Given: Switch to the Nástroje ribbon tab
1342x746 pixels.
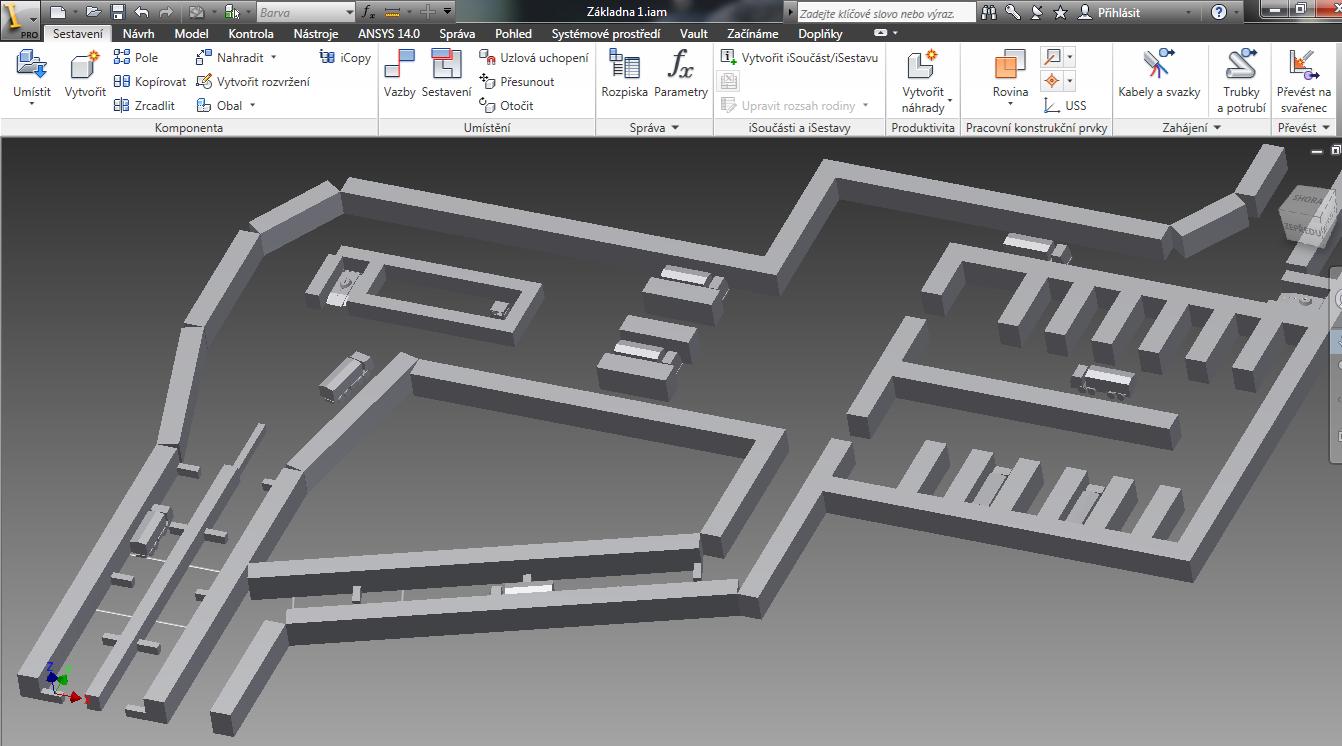Looking at the screenshot, I should (x=316, y=34).
